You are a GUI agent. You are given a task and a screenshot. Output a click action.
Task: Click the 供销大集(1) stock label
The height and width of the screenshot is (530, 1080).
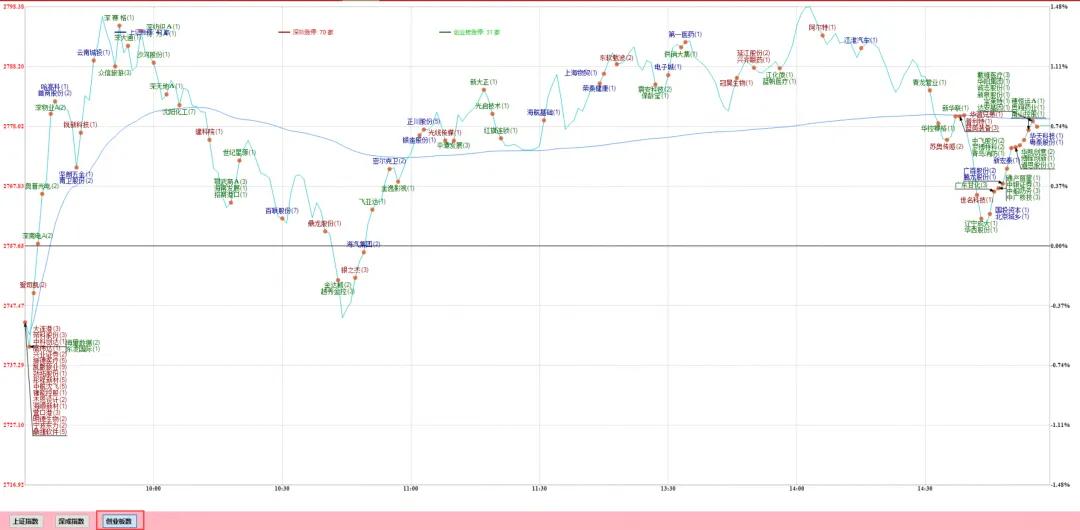(x=681, y=53)
